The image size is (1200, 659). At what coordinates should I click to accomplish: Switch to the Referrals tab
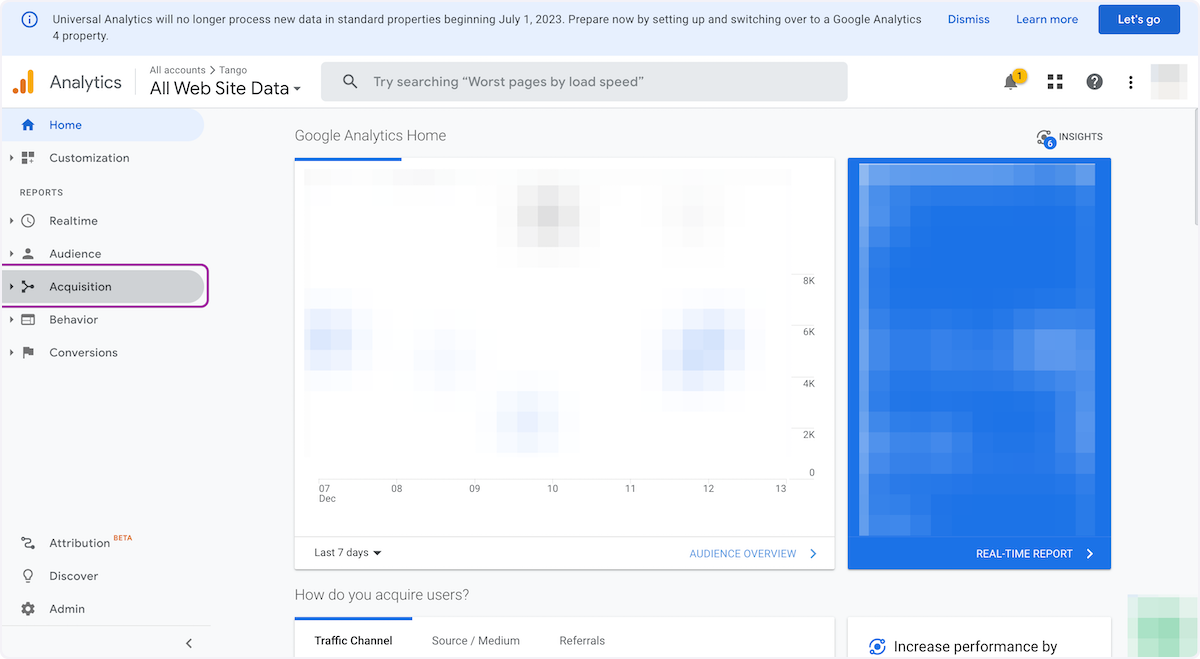point(582,640)
